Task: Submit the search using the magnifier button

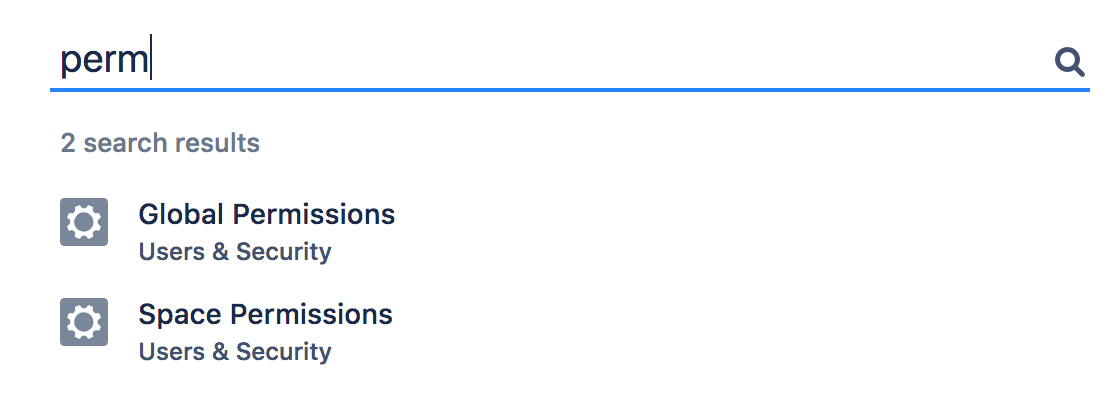Action: (x=1070, y=63)
